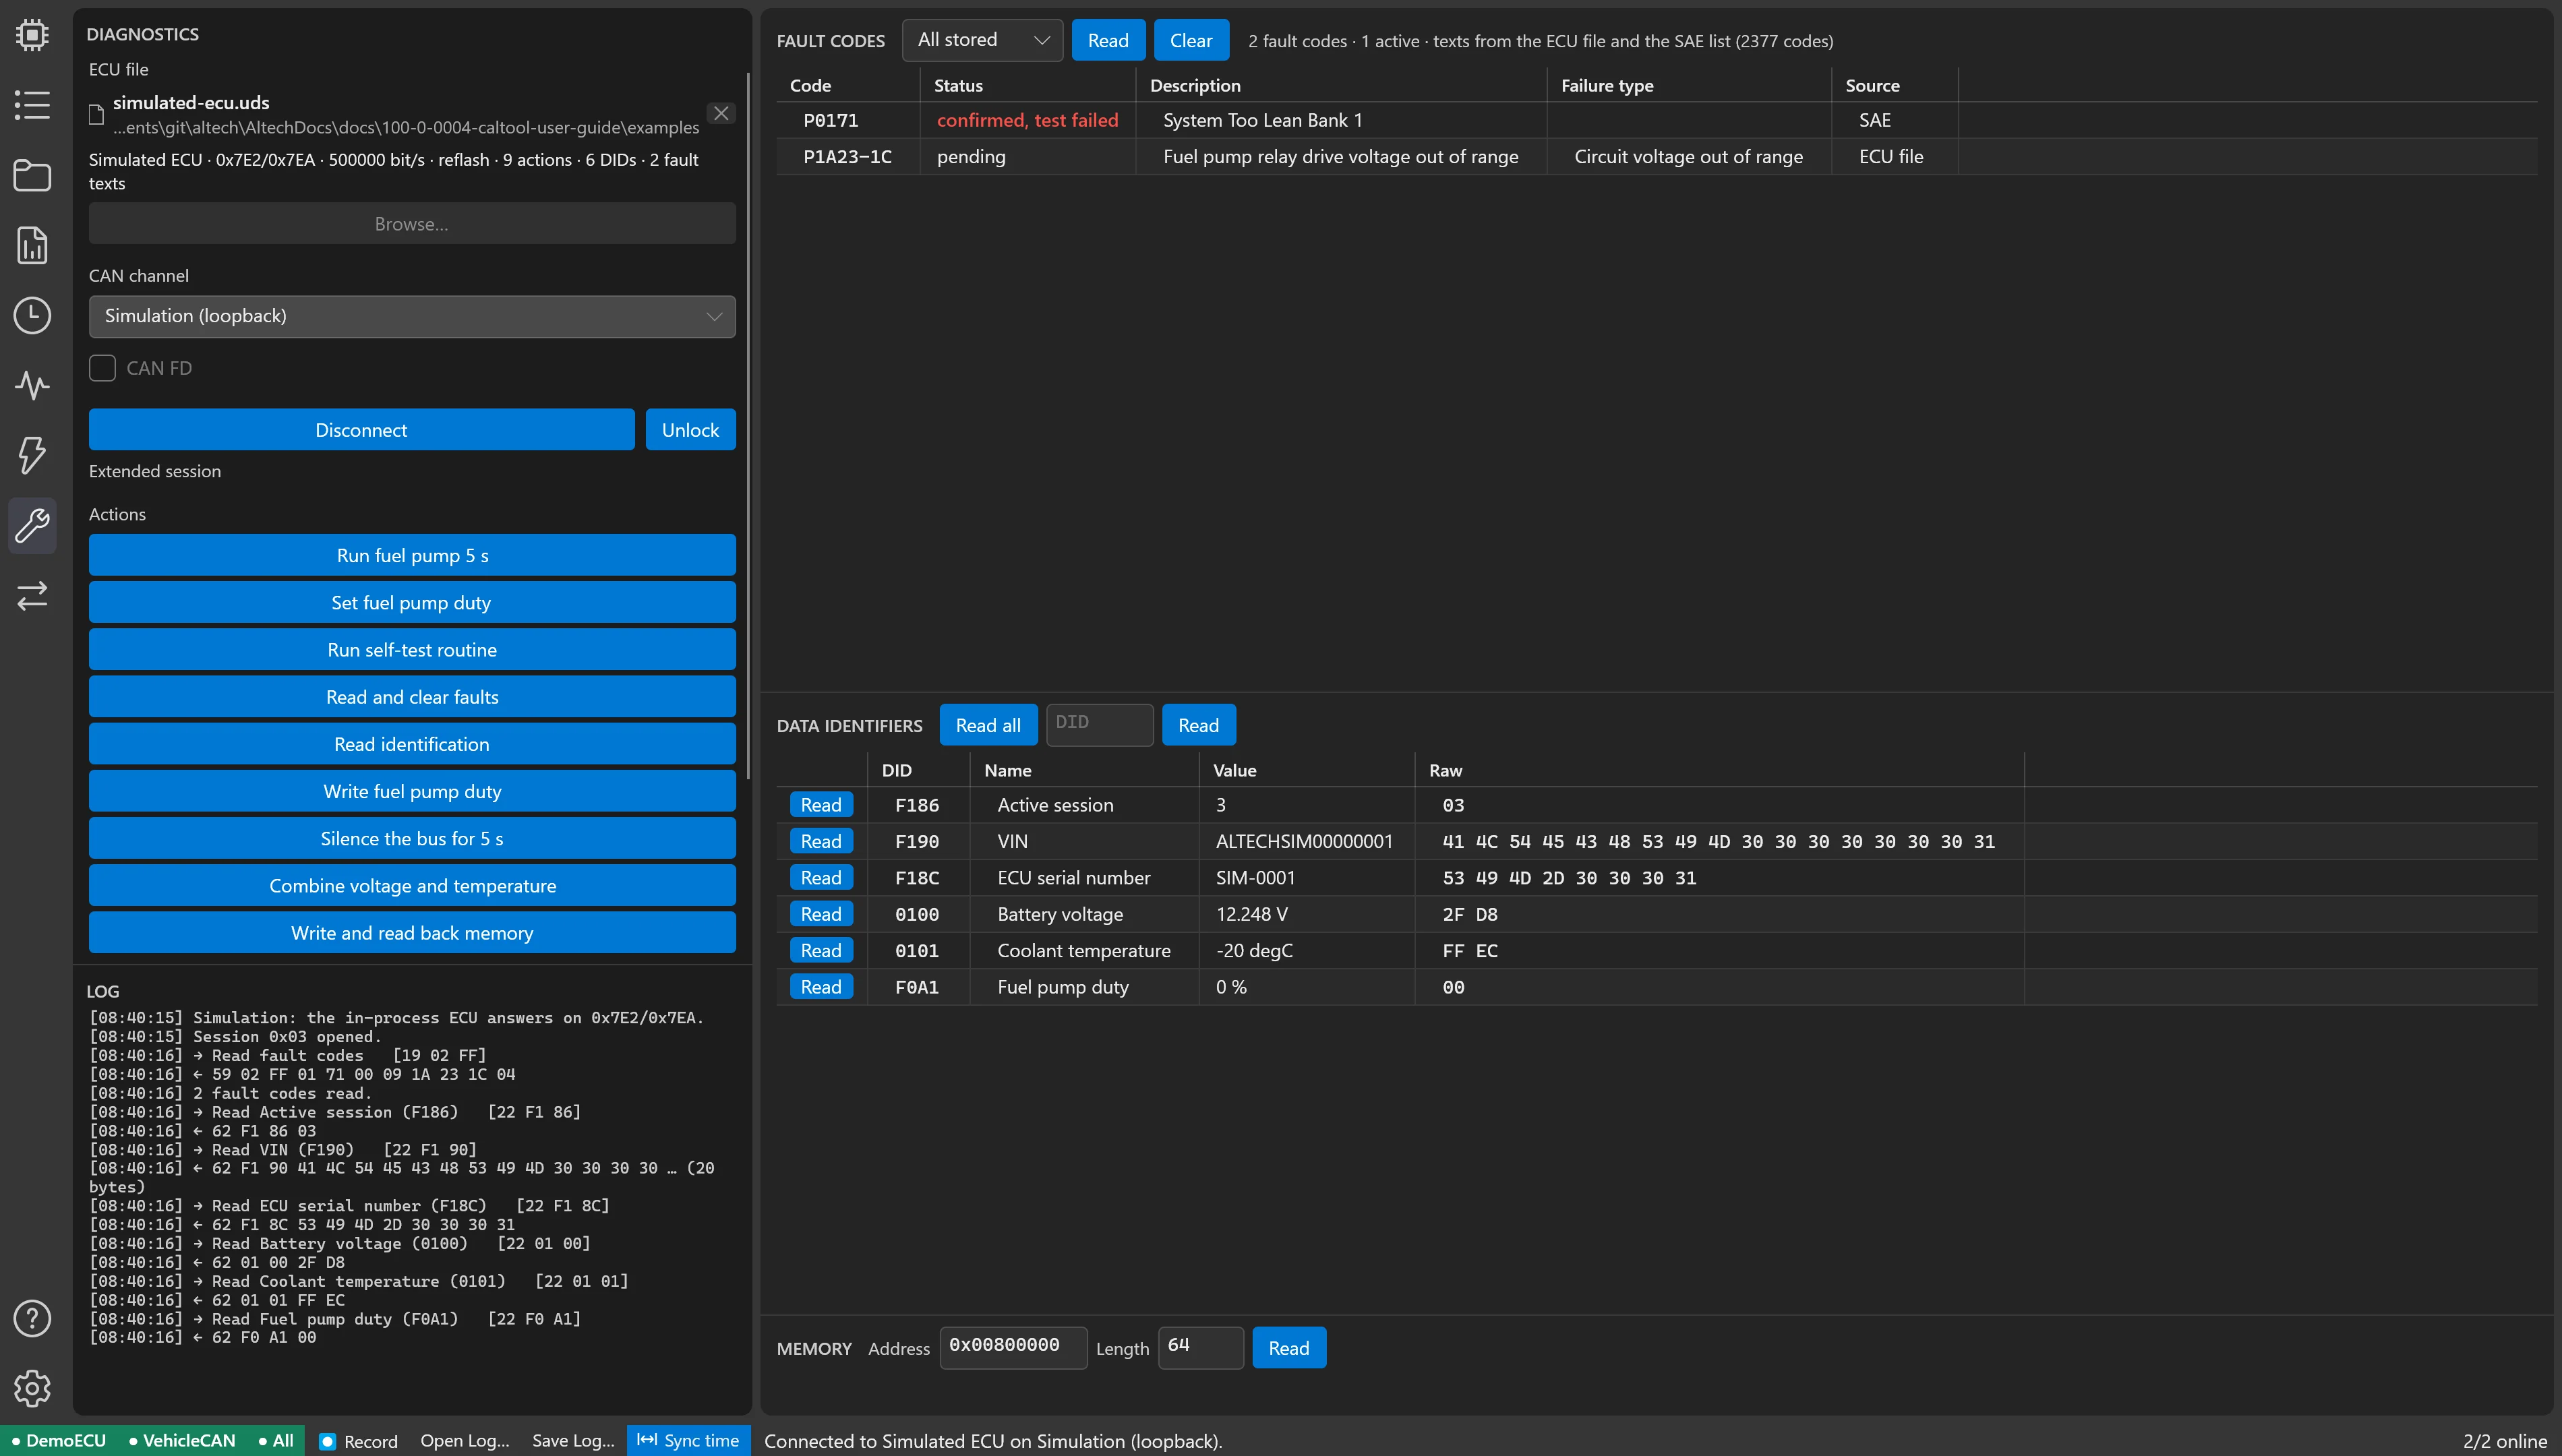The height and width of the screenshot is (1456, 2562).
Task: Click the Unlock button
Action: (690, 430)
